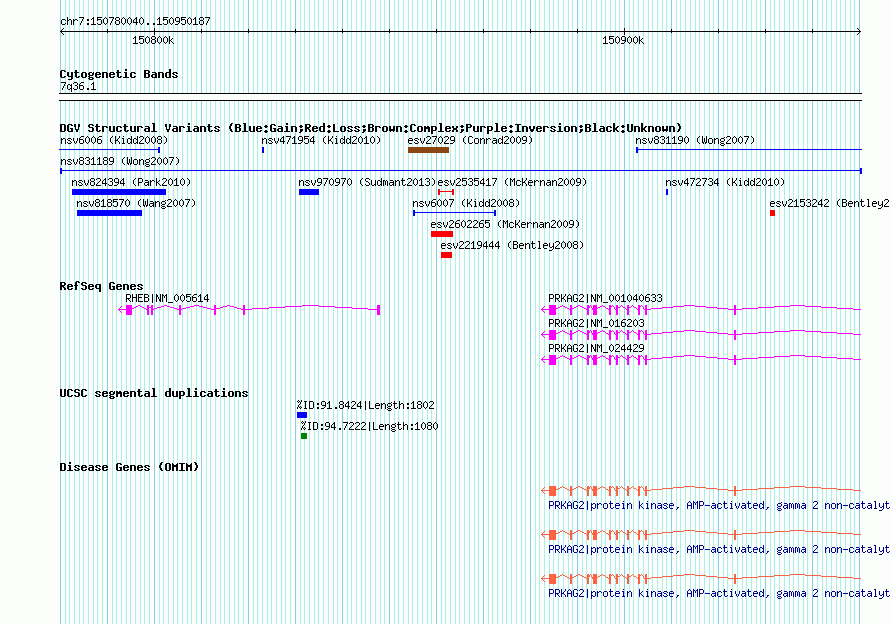Screen dimensions: 890x624
Task: Click the red esv2602265 loss bar
Action: coord(442,234)
